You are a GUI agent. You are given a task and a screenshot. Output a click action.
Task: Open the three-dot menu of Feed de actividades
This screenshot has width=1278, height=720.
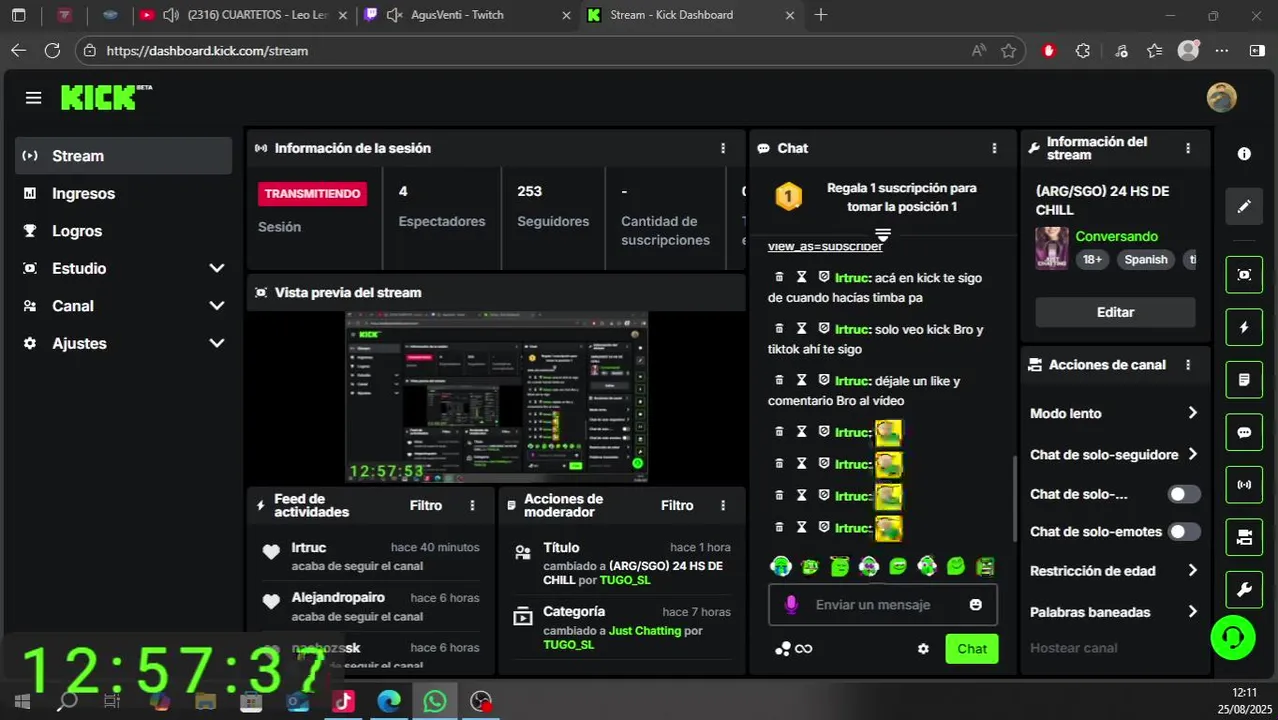[473, 506]
